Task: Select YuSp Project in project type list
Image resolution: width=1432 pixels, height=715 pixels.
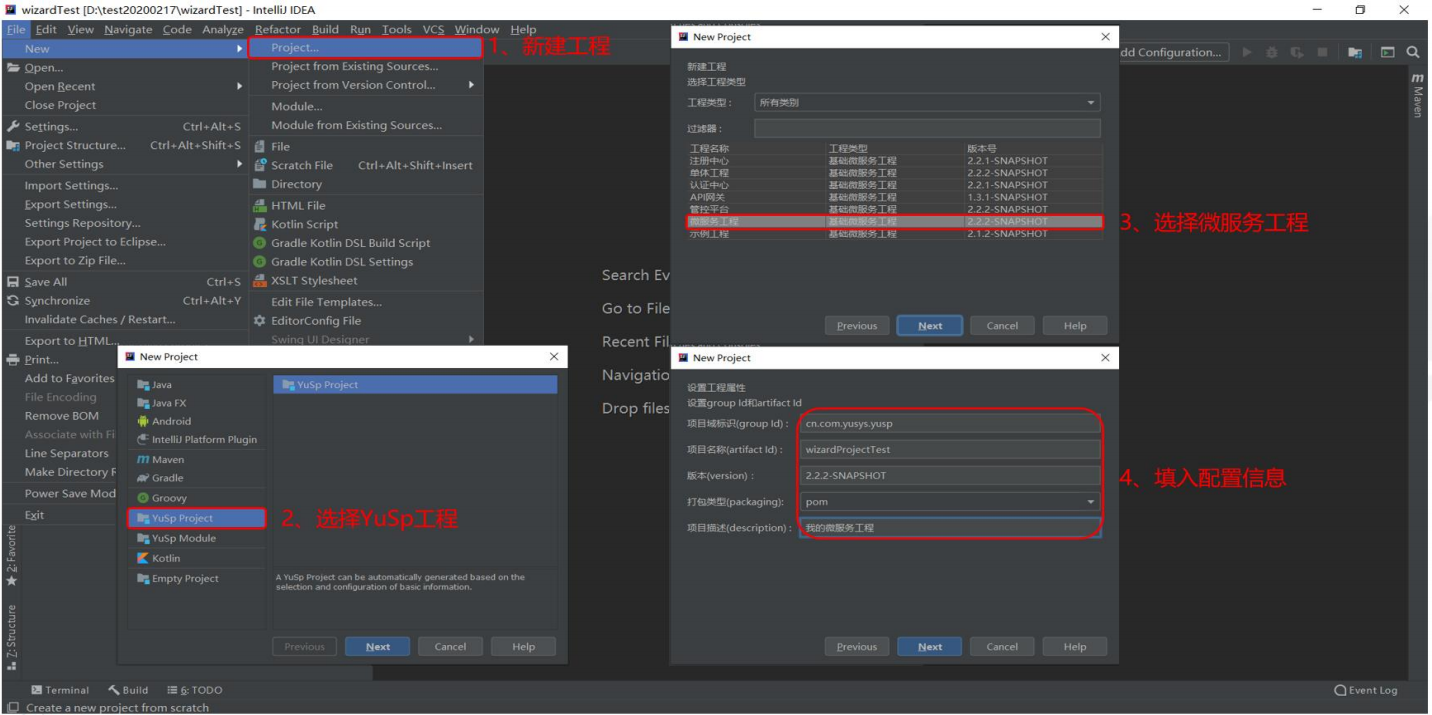Action: pyautogui.click(x=197, y=518)
